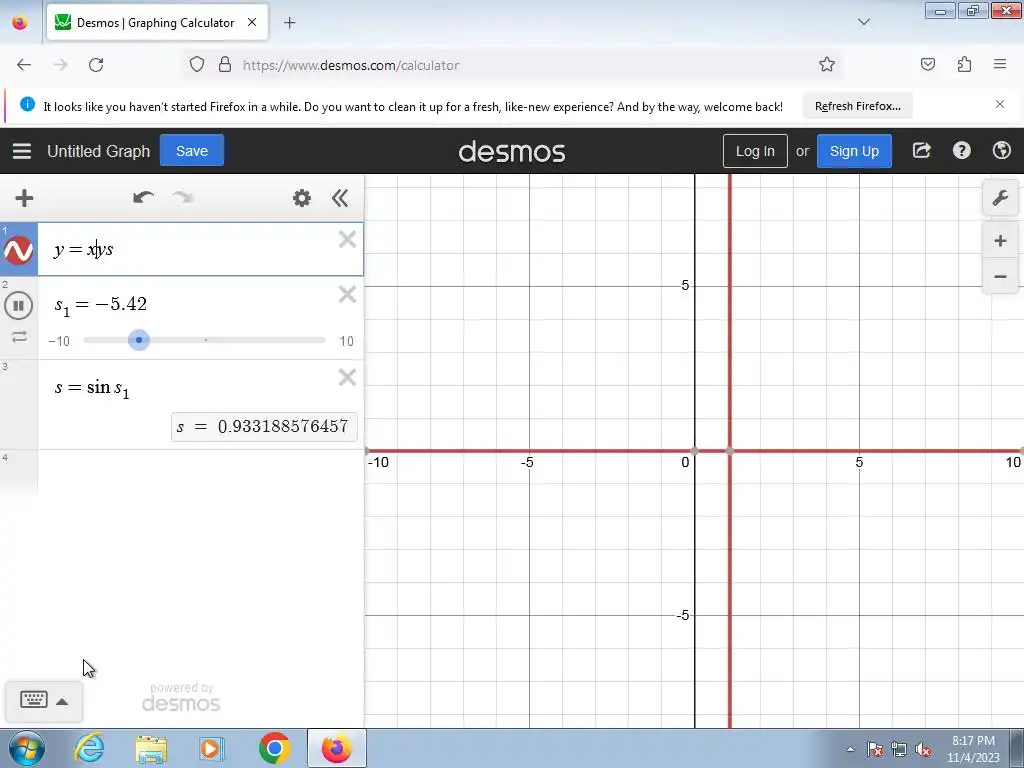Screen dimensions: 1024x768
Task: Click the Sign Up button
Action: click(854, 151)
